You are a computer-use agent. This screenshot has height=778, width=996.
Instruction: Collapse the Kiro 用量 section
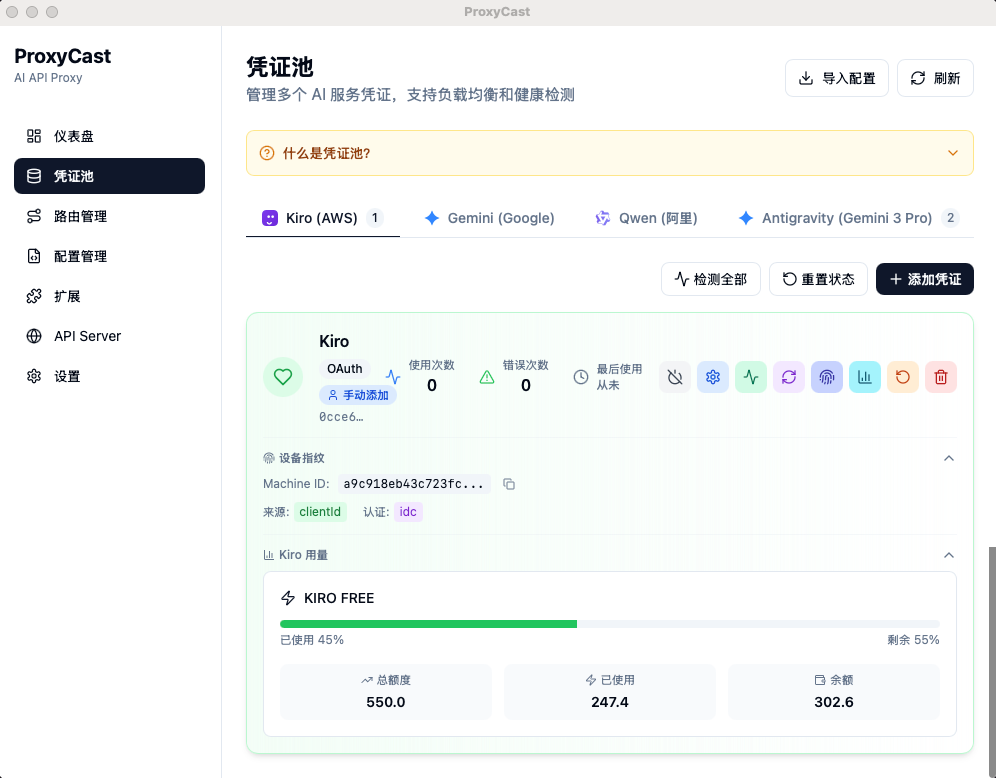949,555
